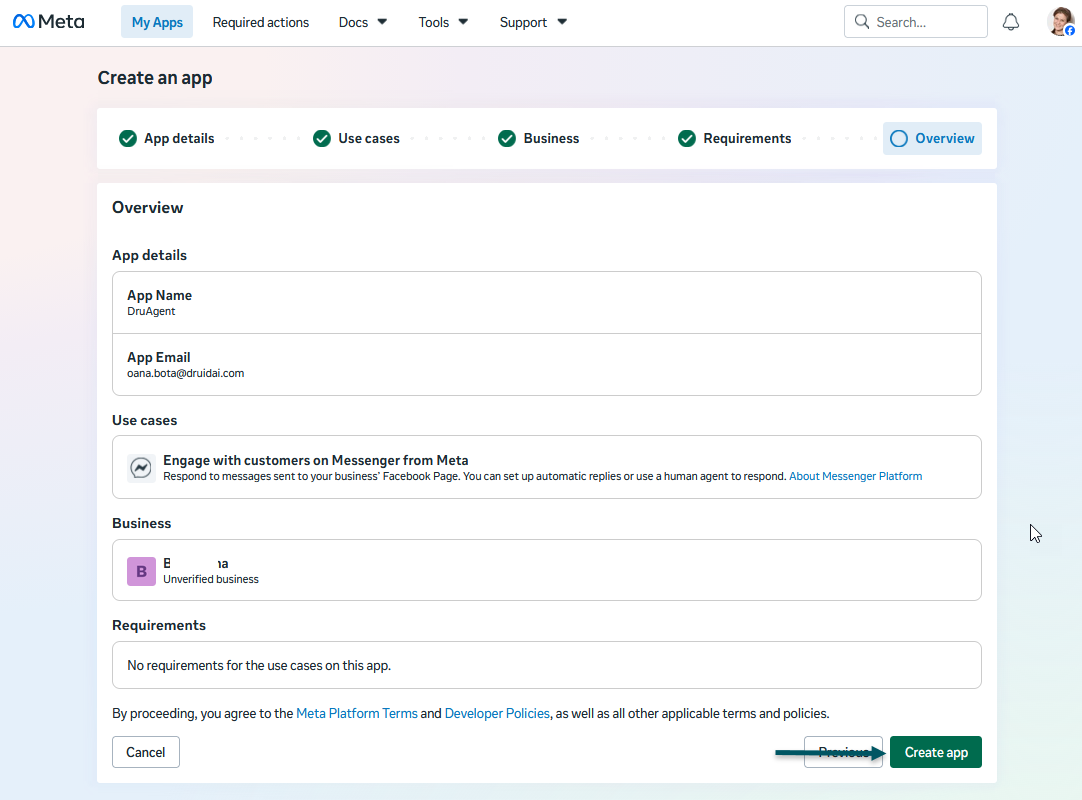Go to the Use cases step
Screen dimensions: 1082x800
(356, 139)
